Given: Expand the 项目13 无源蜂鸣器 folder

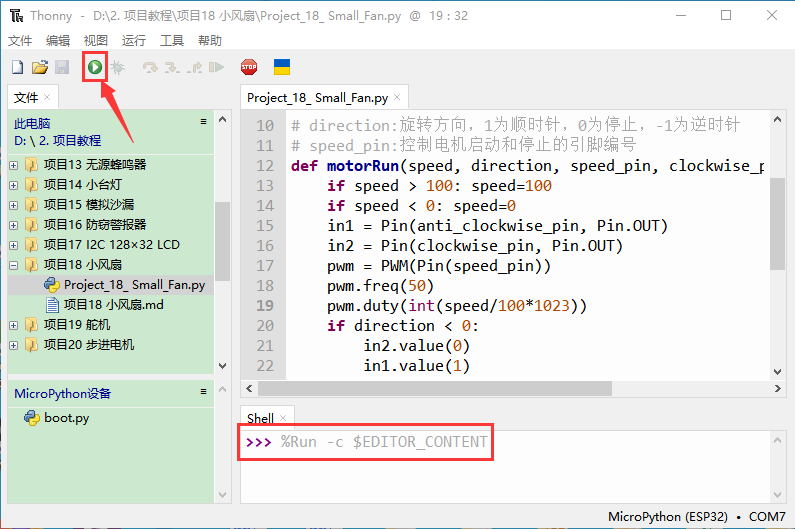Looking at the screenshot, I should point(14,165).
